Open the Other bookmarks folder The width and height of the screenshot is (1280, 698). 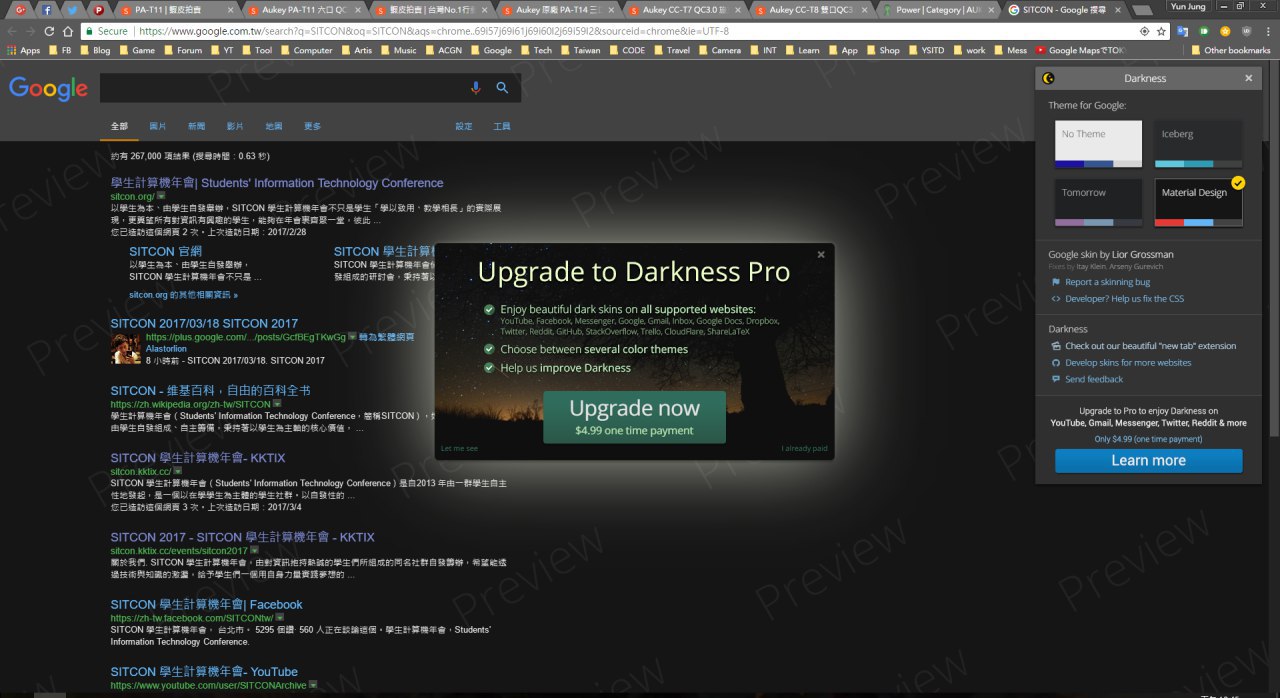tap(1230, 50)
